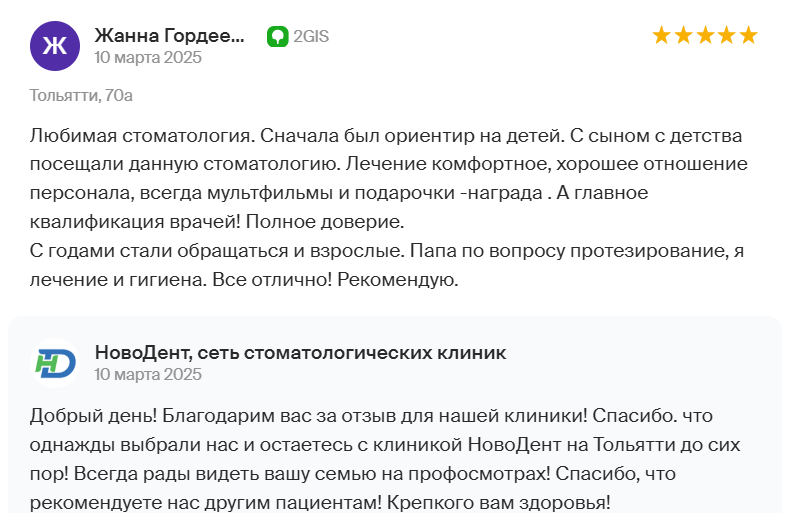Viewport: 793px width, 513px height.
Task: Select the first rating star
Action: tap(662, 36)
